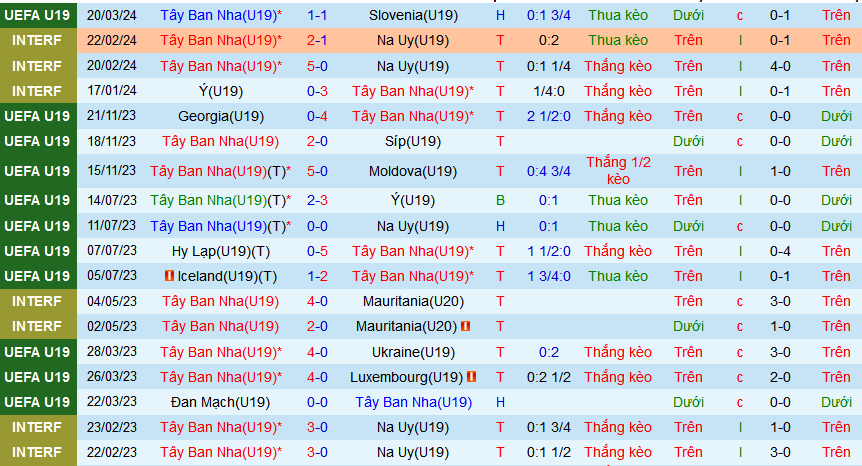Click the red card icon beside Iceland(U19)(T)

(169, 275)
